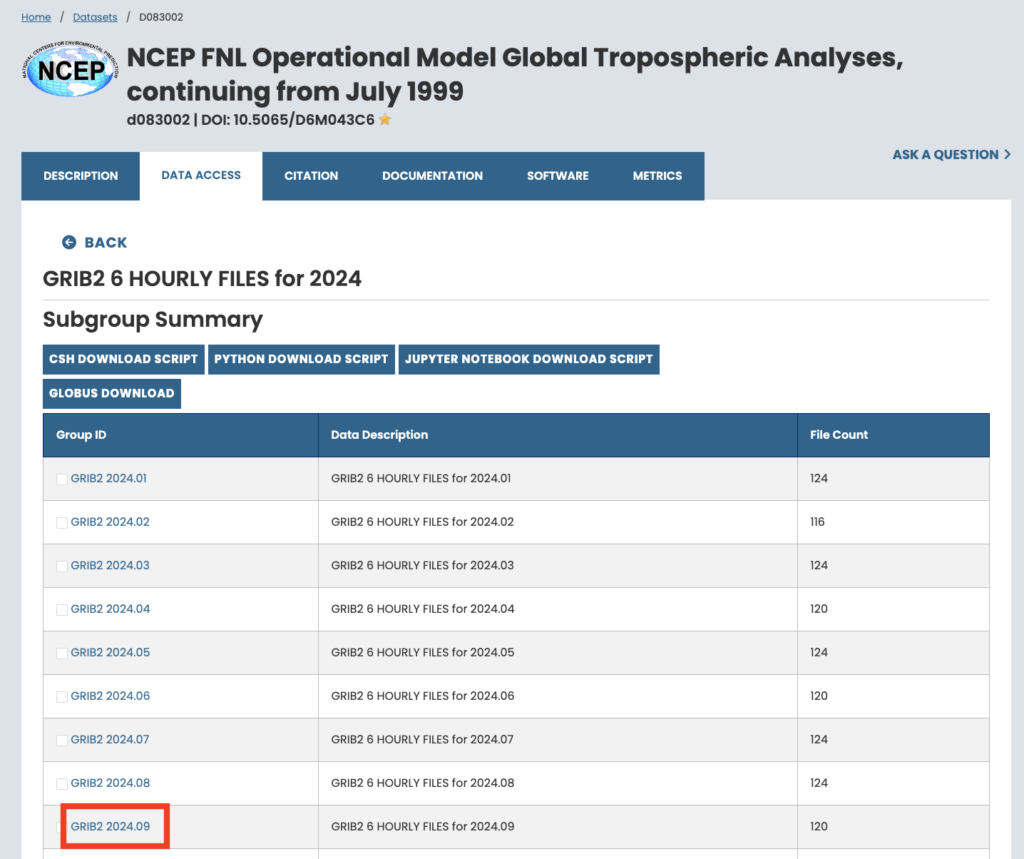Enable the GRIB2 2024.04 row checkbox

(62, 609)
